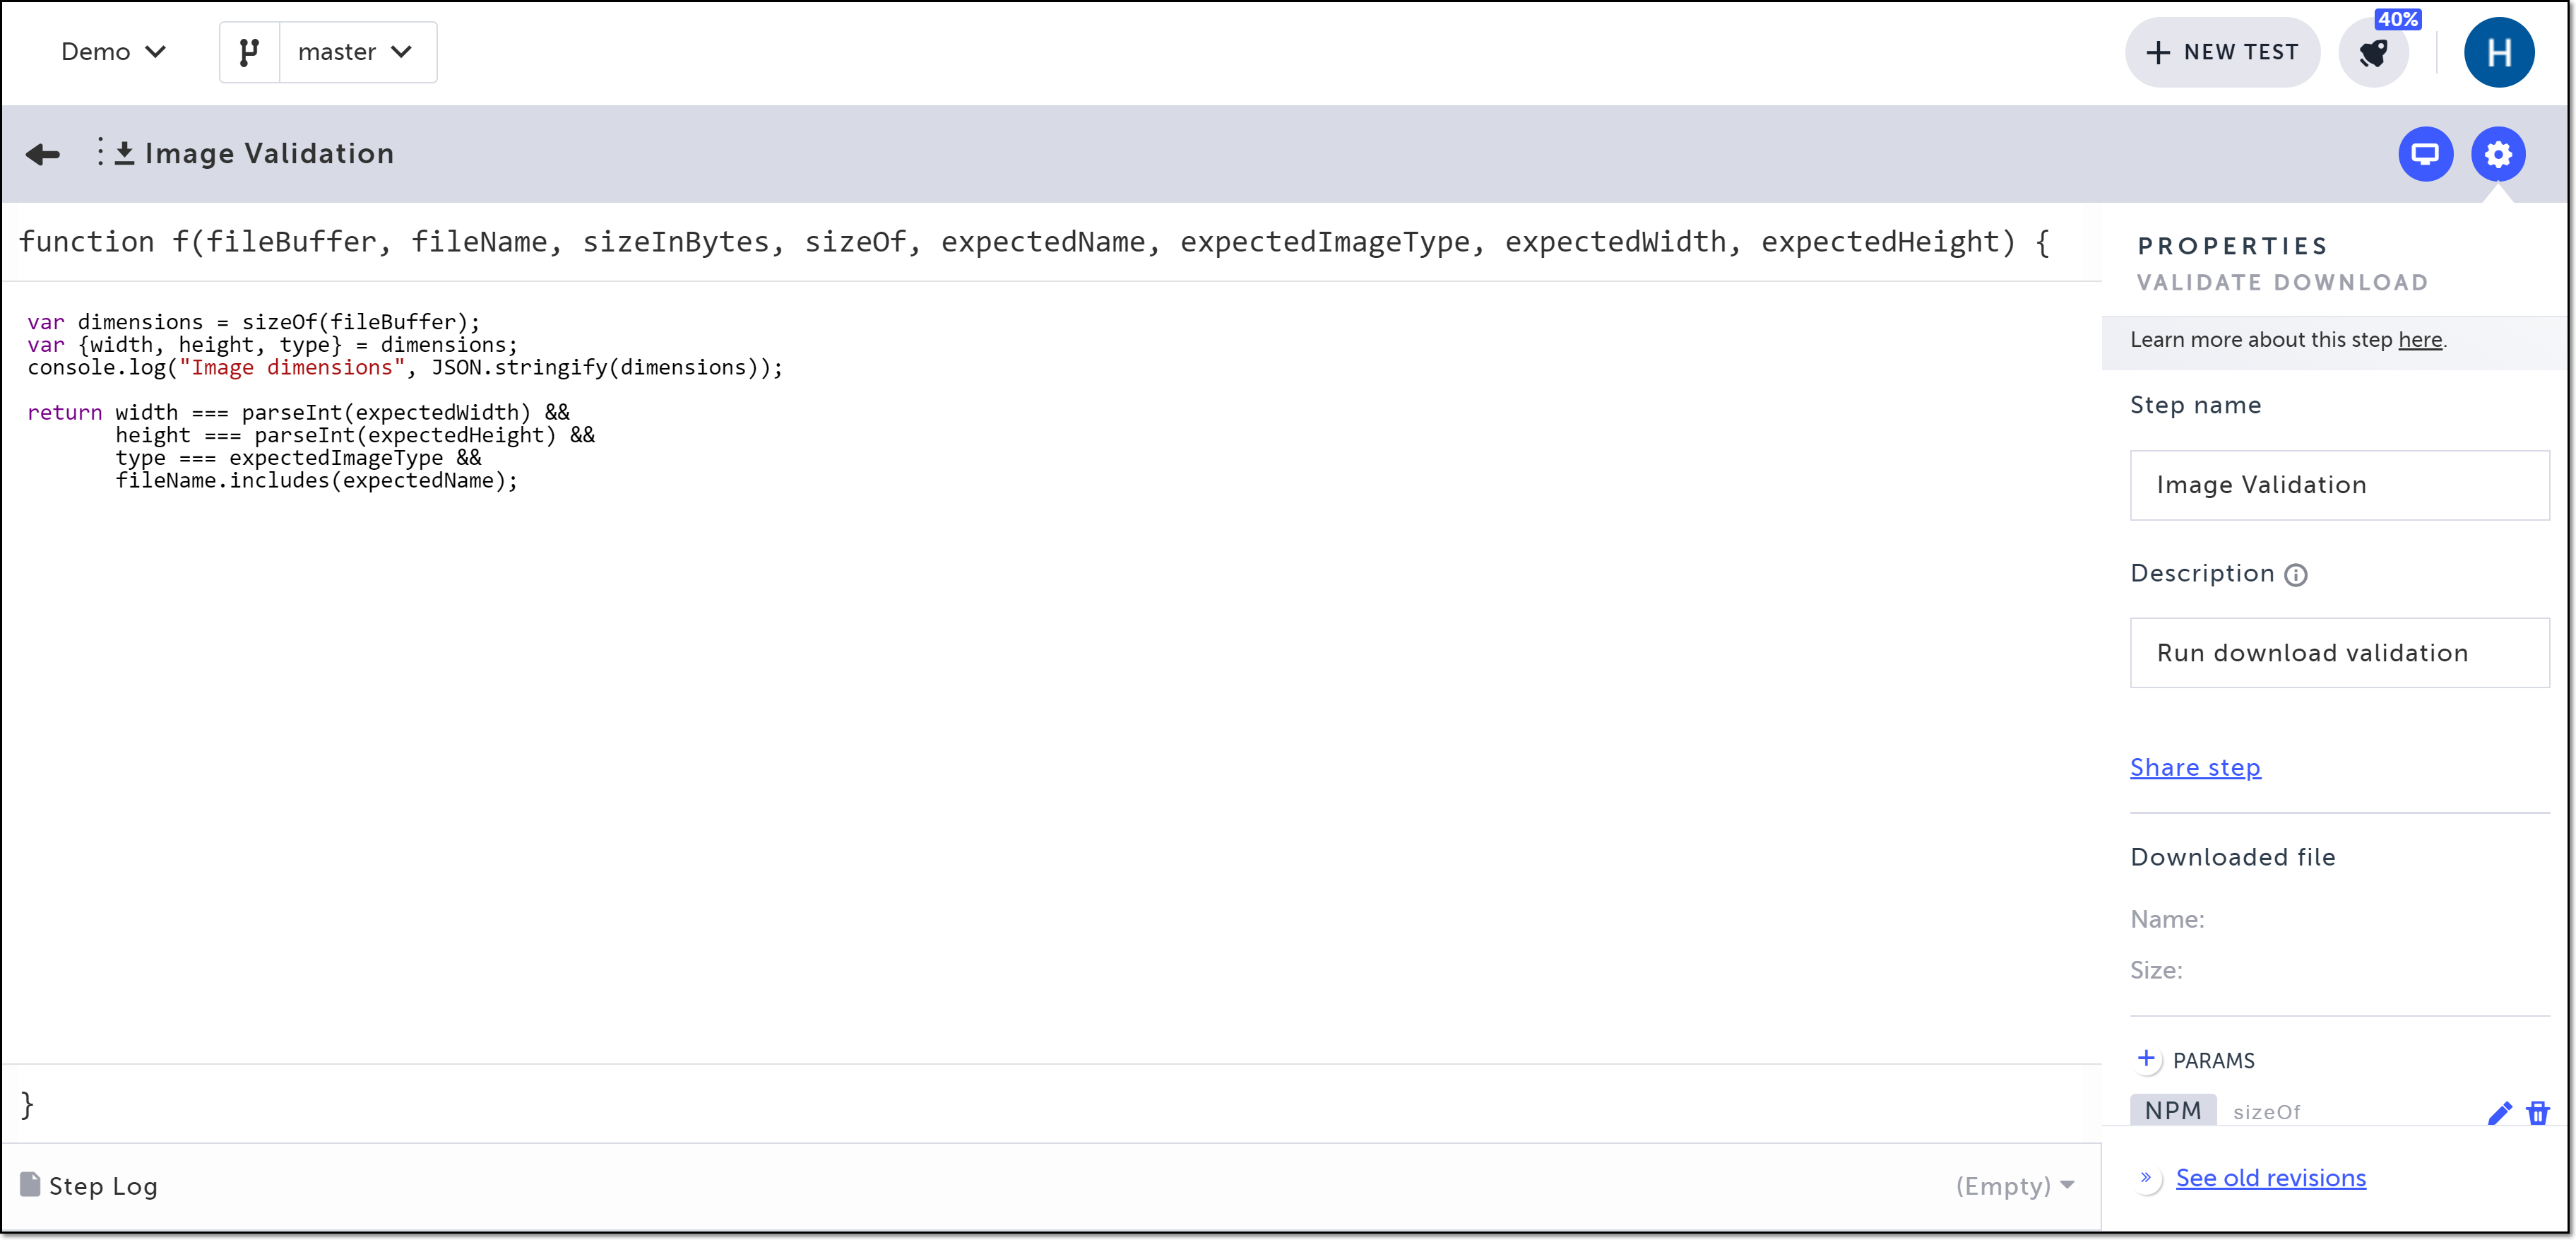Click the git branch icon
Image resolution: width=2576 pixels, height=1240 pixels.
[x=249, y=52]
